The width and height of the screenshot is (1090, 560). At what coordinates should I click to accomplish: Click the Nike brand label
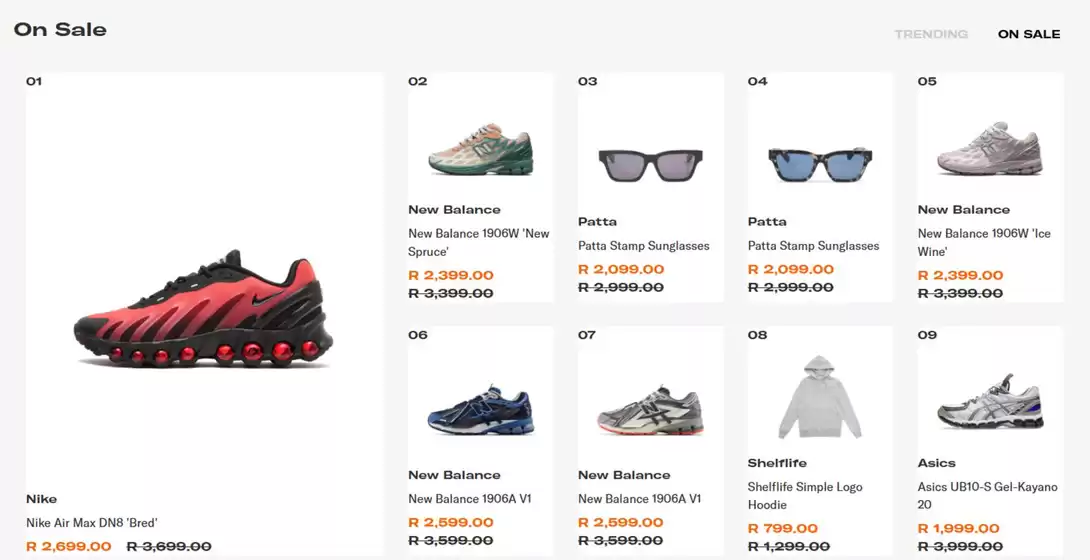pos(42,499)
